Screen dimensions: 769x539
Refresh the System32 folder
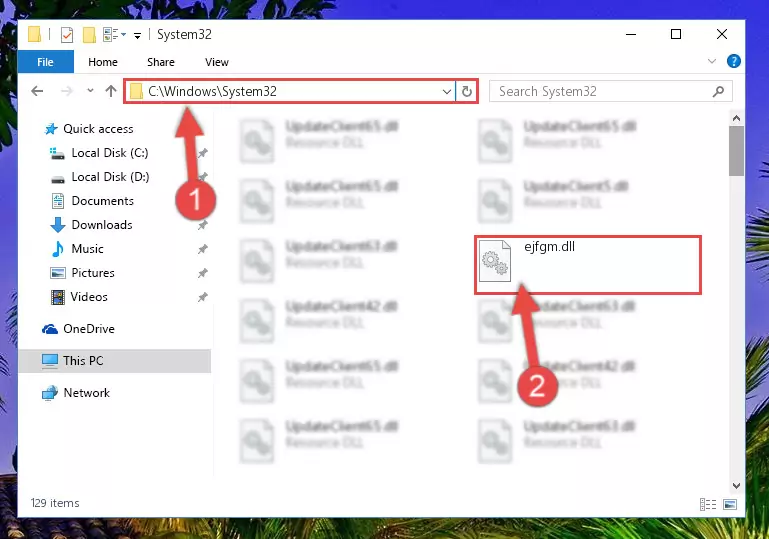467,92
